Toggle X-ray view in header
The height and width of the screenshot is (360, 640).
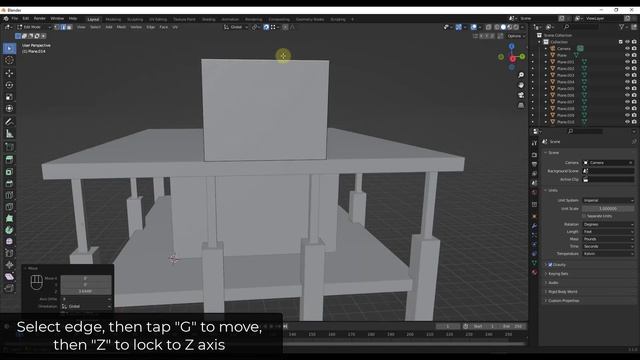[x=488, y=27]
